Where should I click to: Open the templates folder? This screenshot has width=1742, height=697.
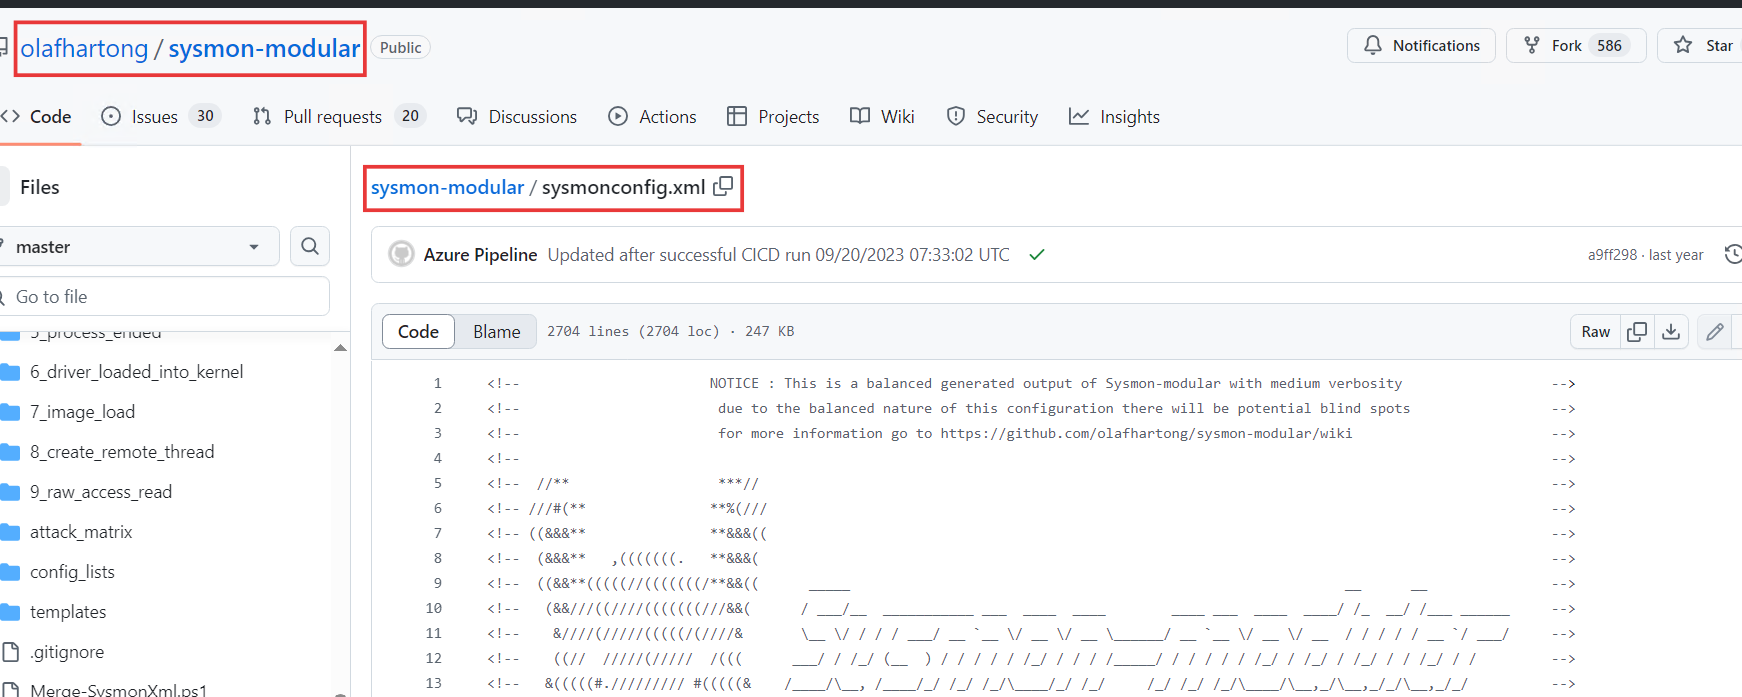(x=68, y=612)
